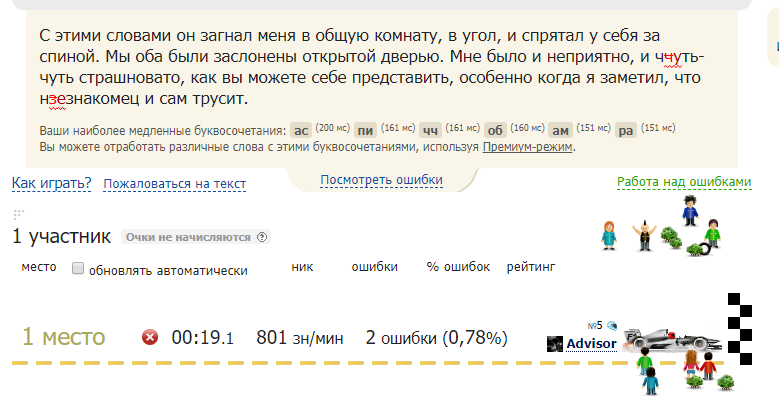Open Работа над ошибками link
Image resolution: width=779 pixels, height=415 pixels.
pyautogui.click(x=683, y=182)
